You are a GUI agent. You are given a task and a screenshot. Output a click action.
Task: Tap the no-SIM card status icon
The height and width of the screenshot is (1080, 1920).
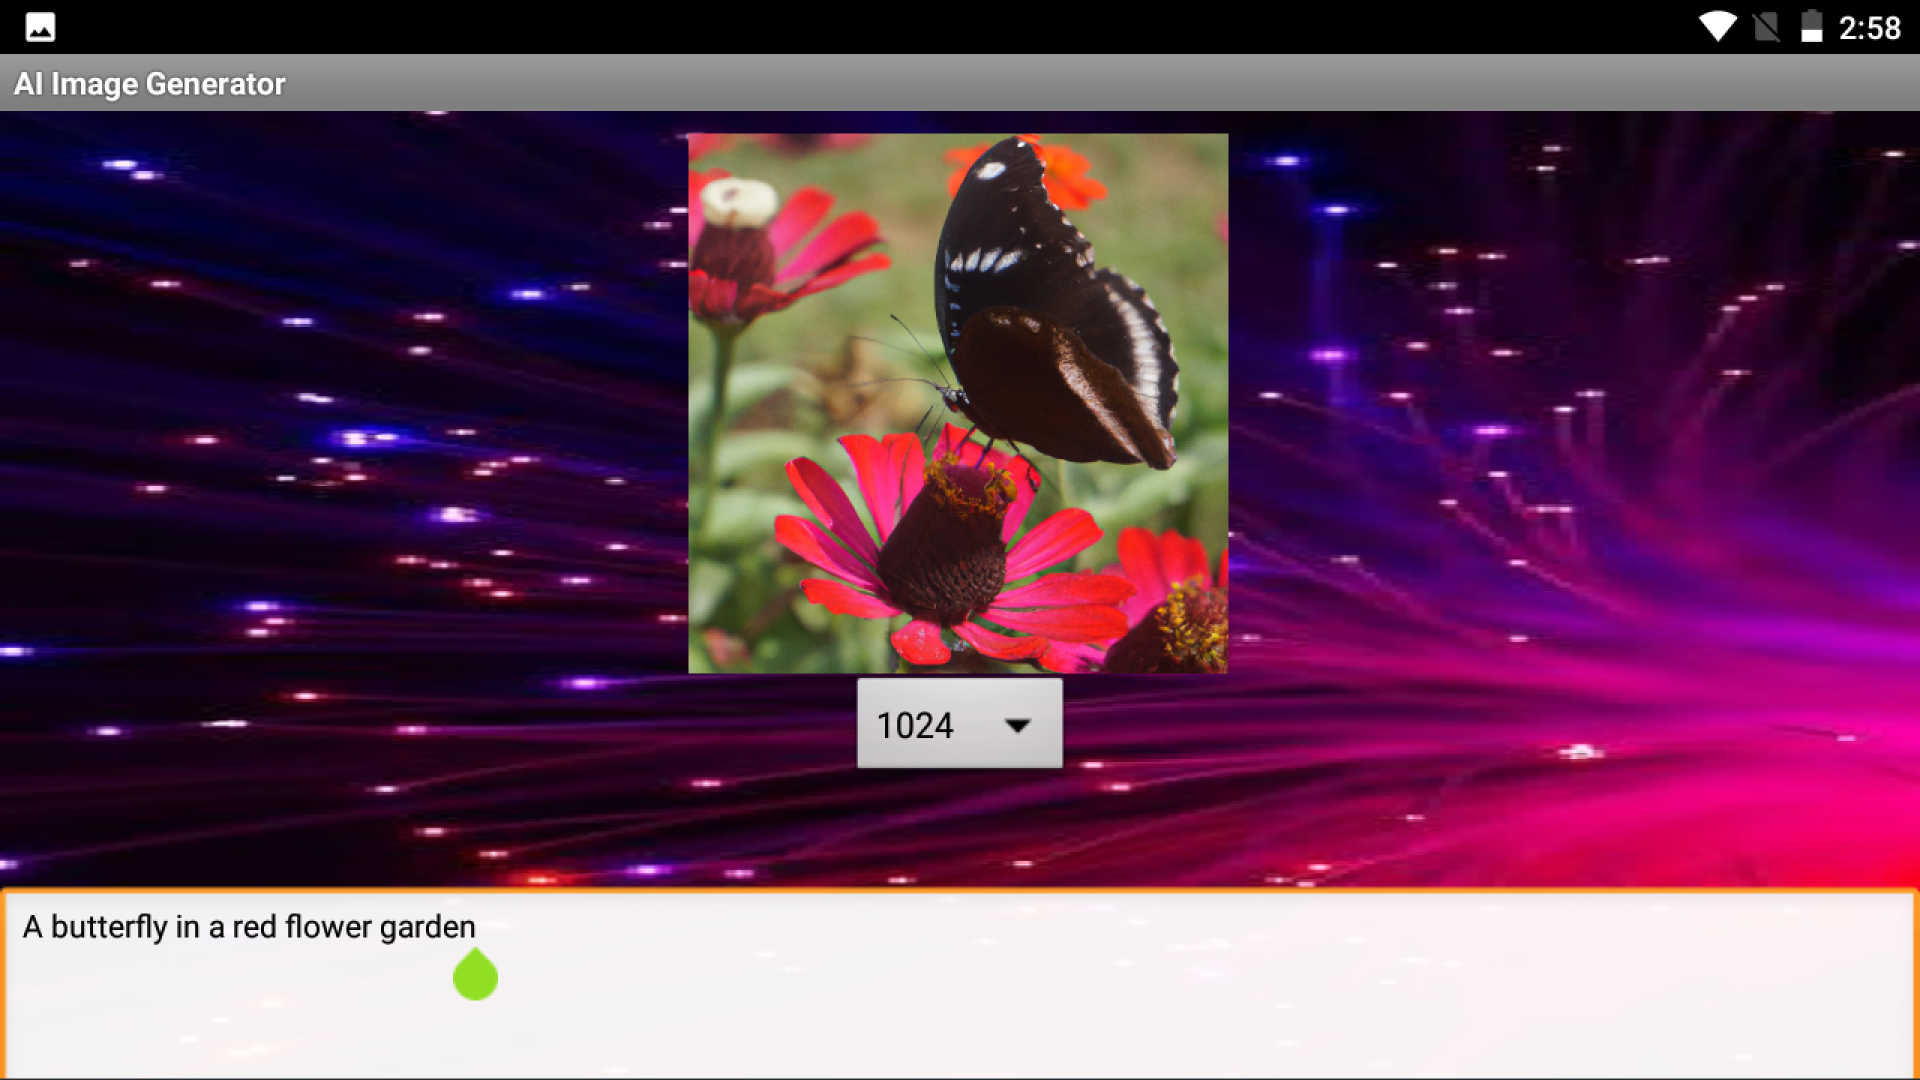pyautogui.click(x=1766, y=27)
